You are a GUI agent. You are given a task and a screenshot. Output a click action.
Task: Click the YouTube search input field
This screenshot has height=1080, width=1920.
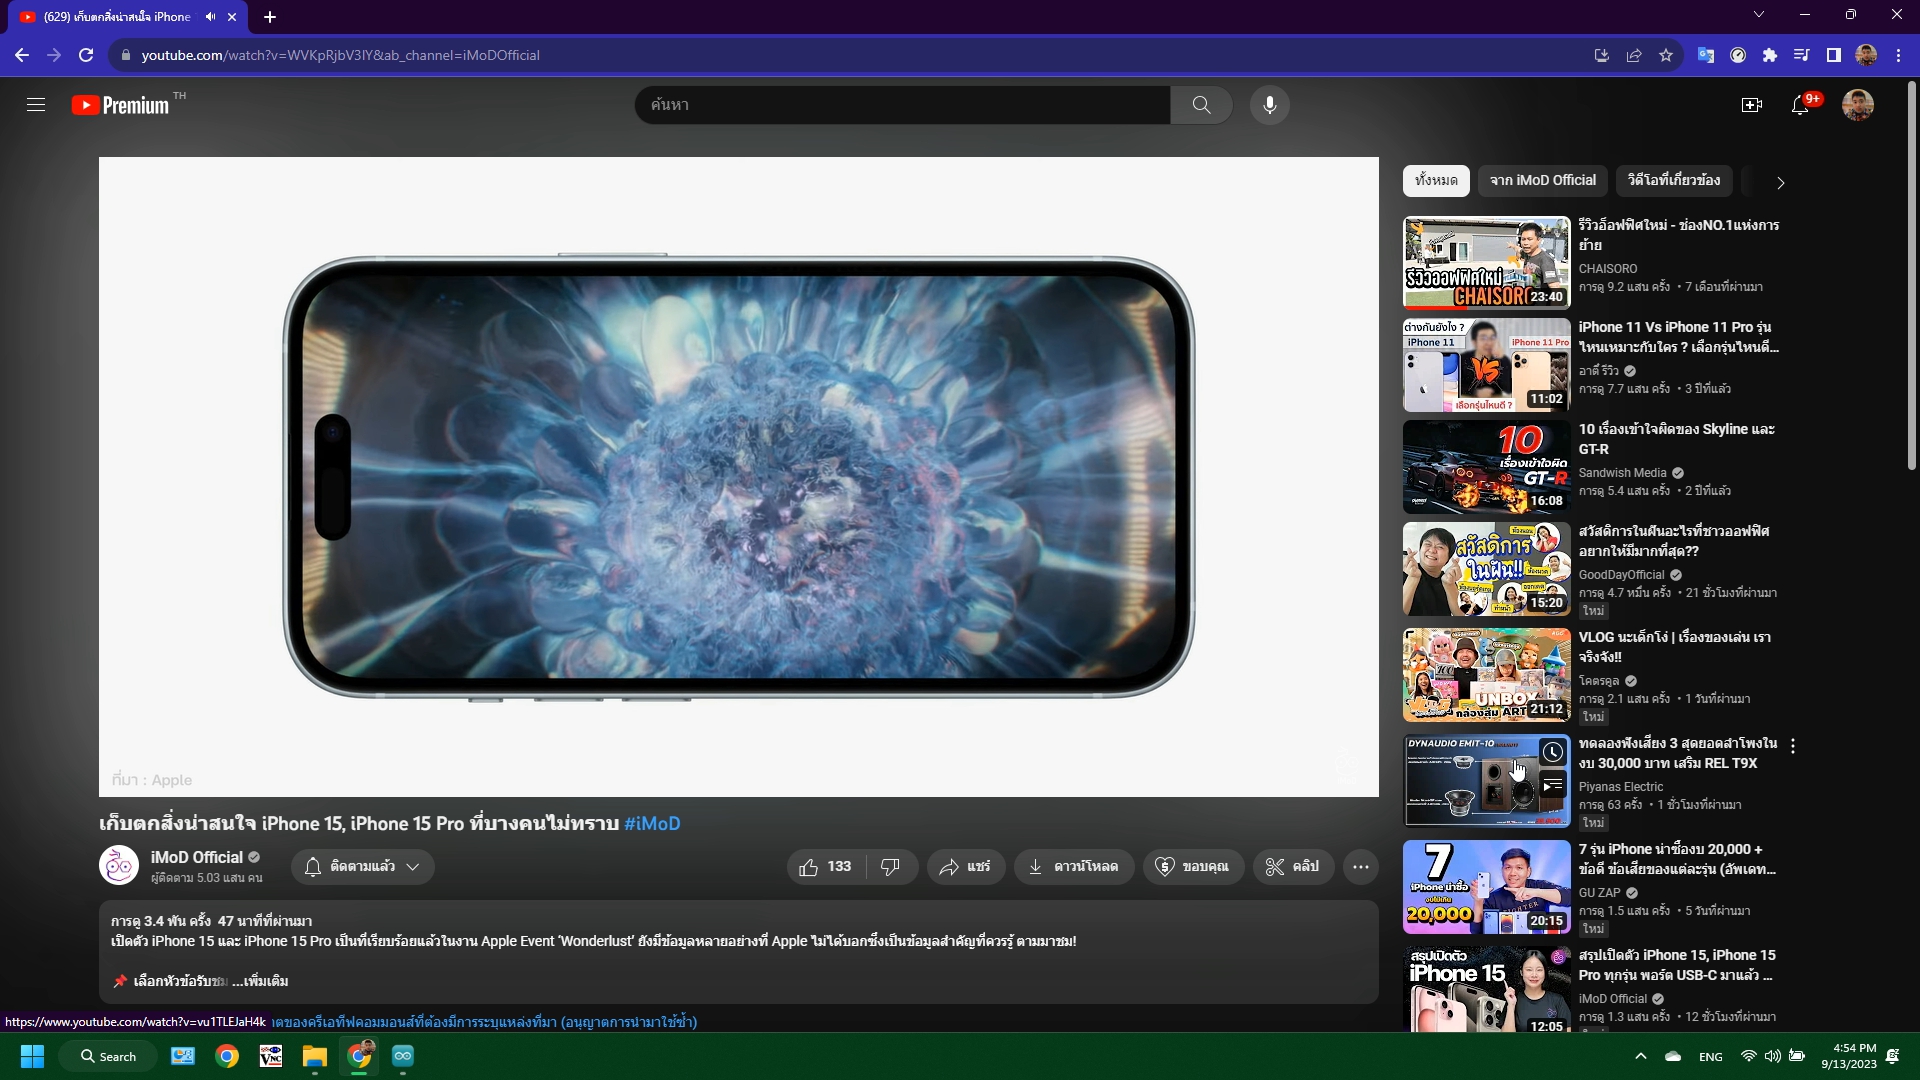click(x=903, y=105)
